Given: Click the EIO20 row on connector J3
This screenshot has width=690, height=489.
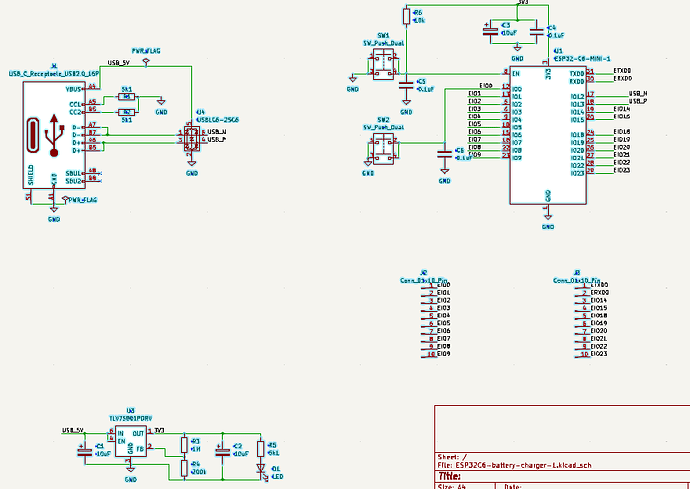Looking at the screenshot, I should tap(592, 331).
